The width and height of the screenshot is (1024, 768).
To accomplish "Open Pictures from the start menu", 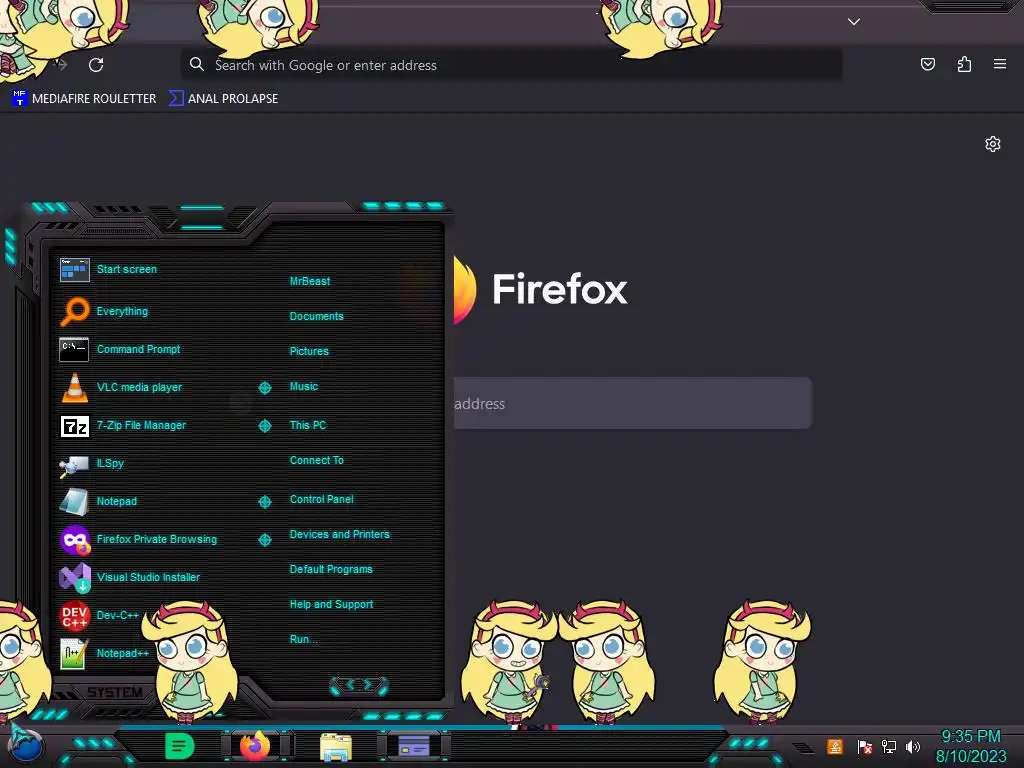I will [309, 351].
